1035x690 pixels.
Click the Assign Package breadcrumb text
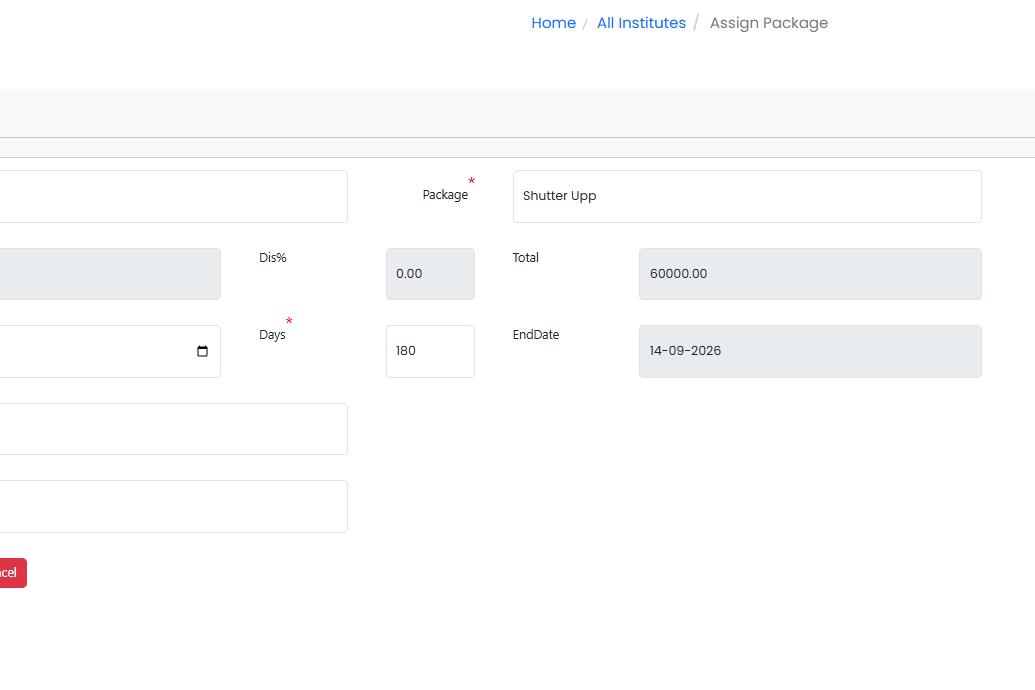[768, 23]
